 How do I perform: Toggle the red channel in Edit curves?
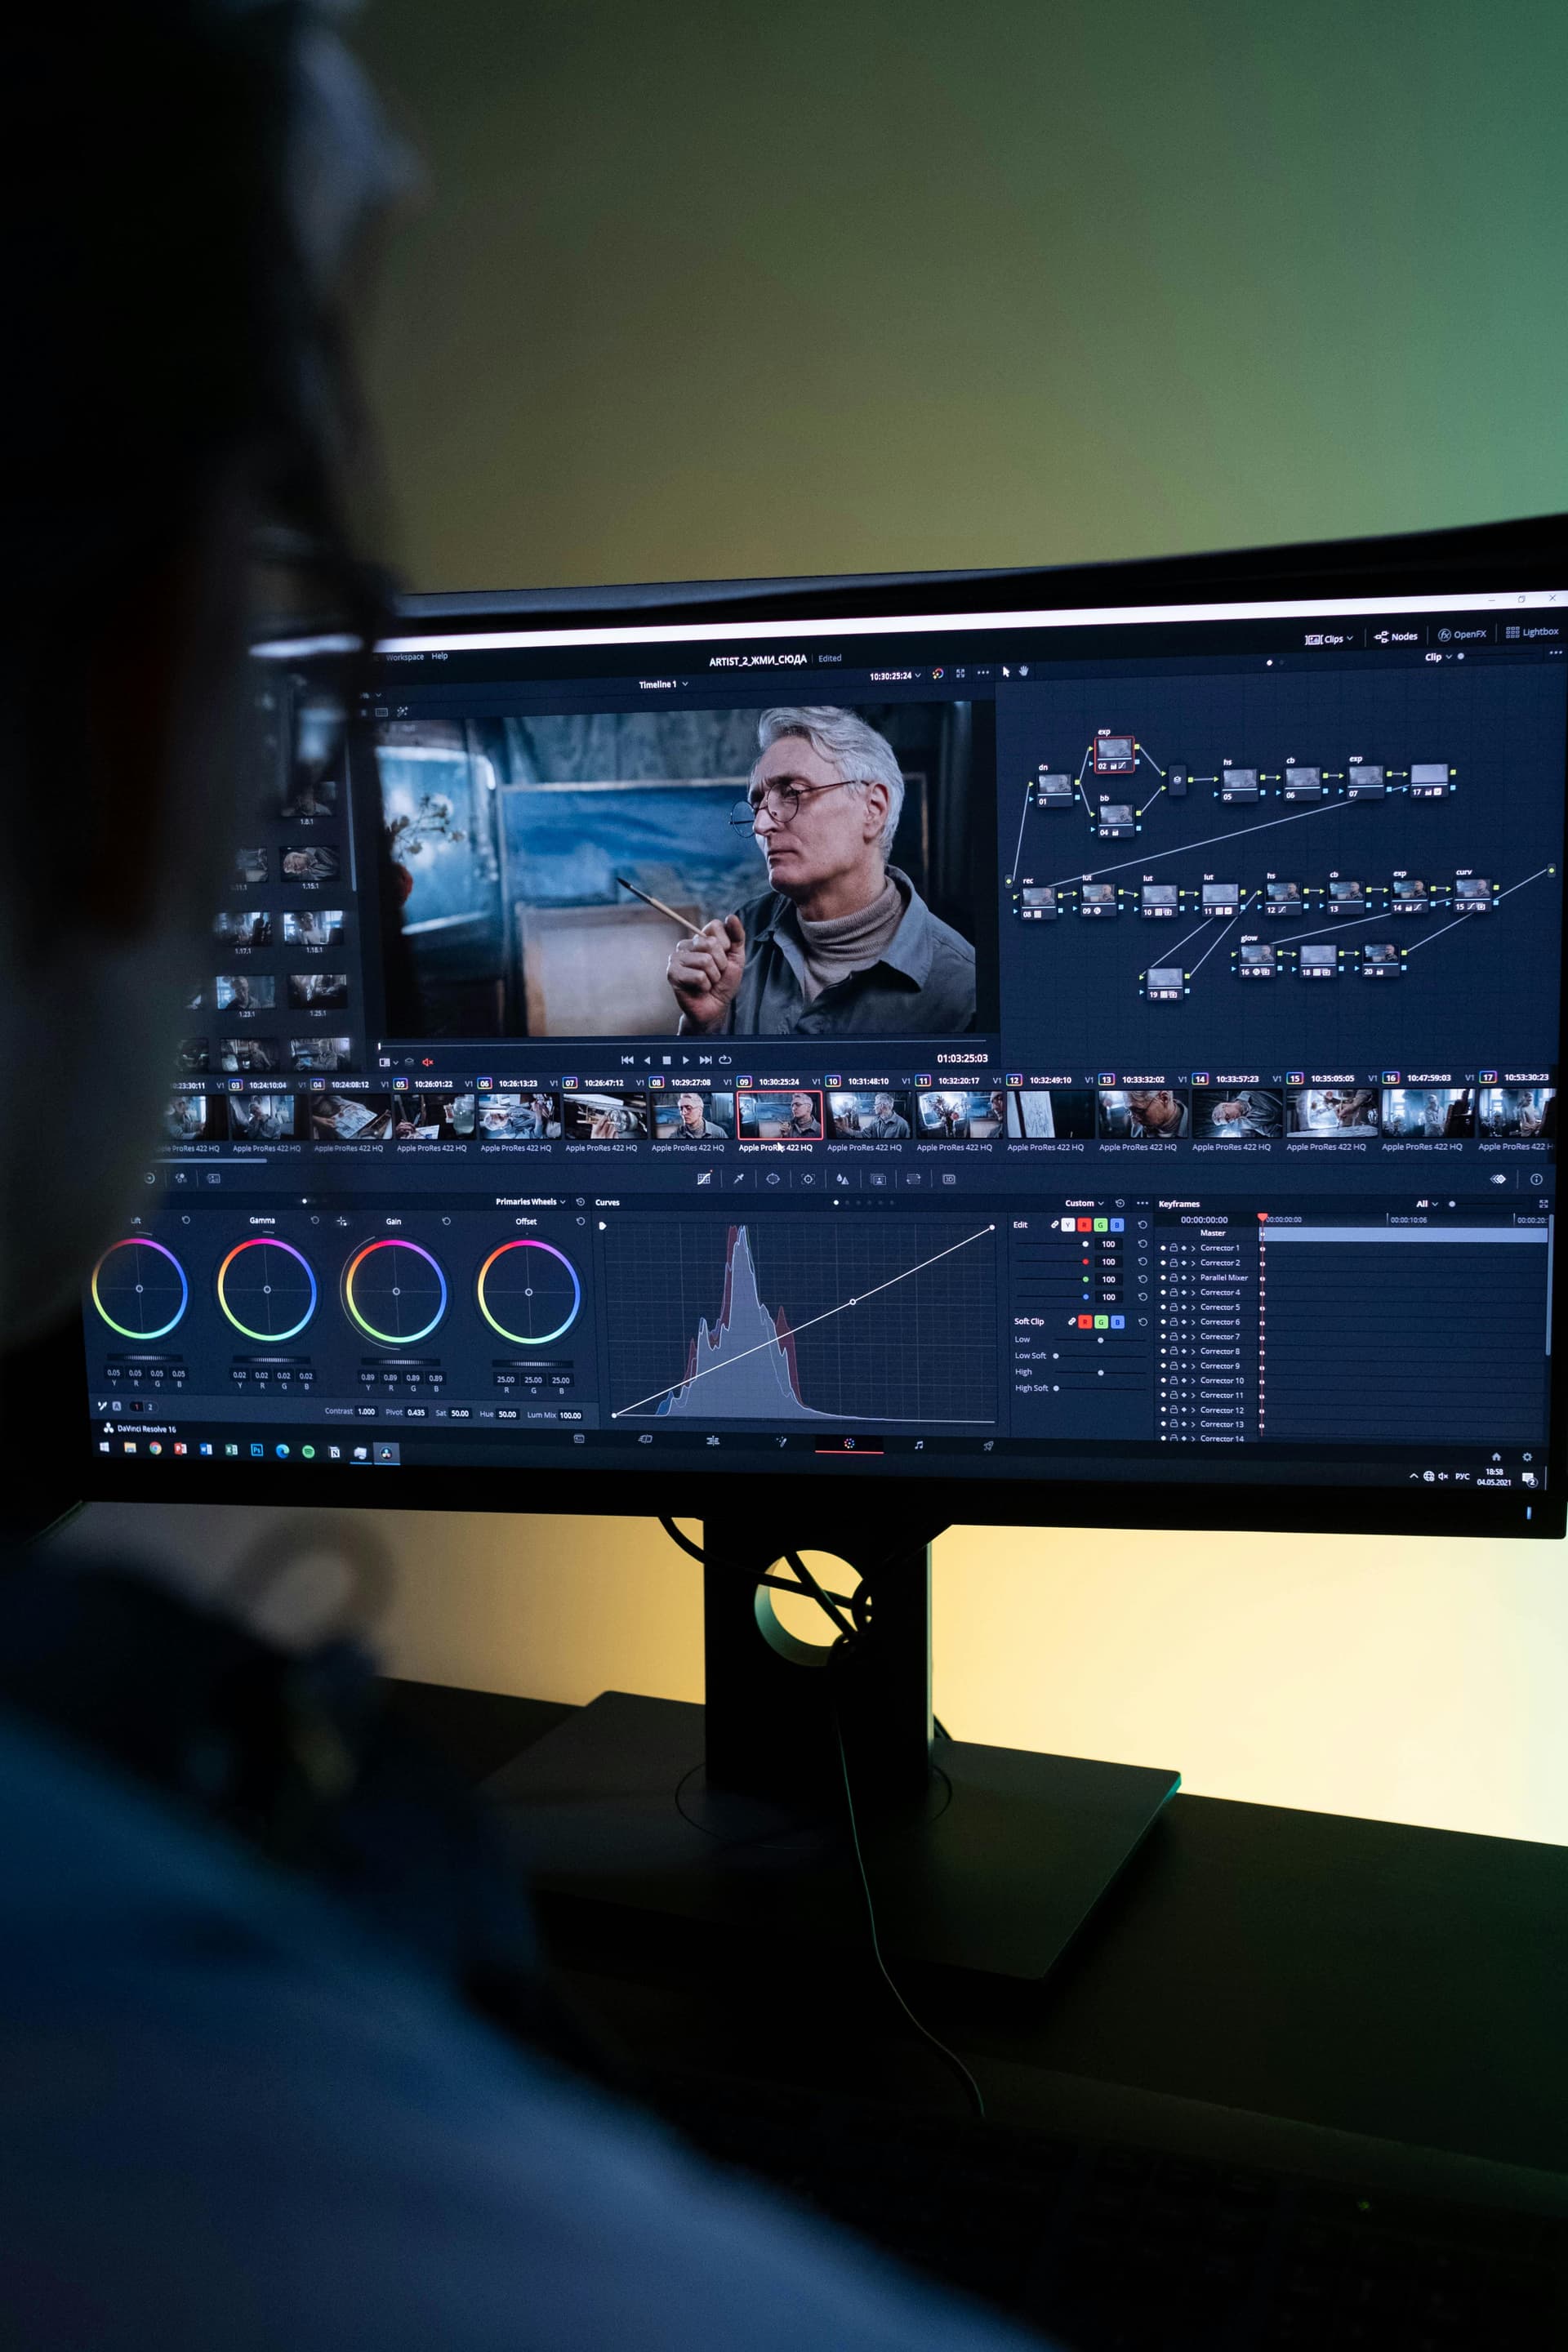1084,1225
